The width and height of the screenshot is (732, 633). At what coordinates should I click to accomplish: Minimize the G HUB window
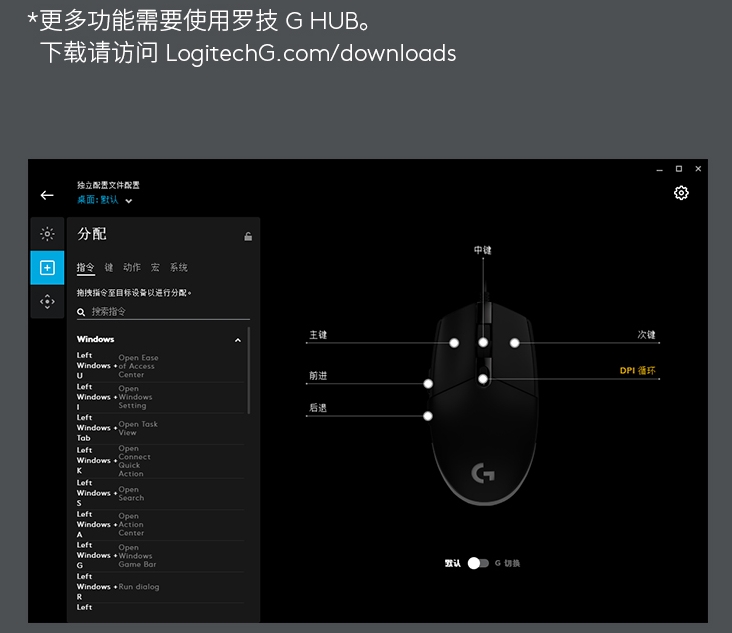659,169
